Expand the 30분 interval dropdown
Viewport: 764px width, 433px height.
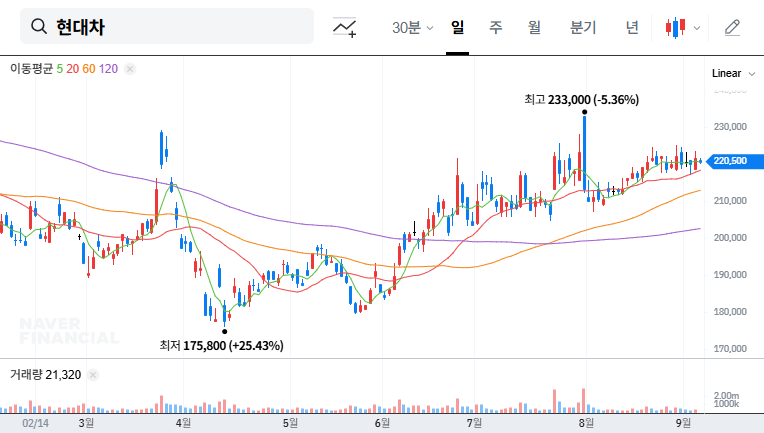pos(412,27)
